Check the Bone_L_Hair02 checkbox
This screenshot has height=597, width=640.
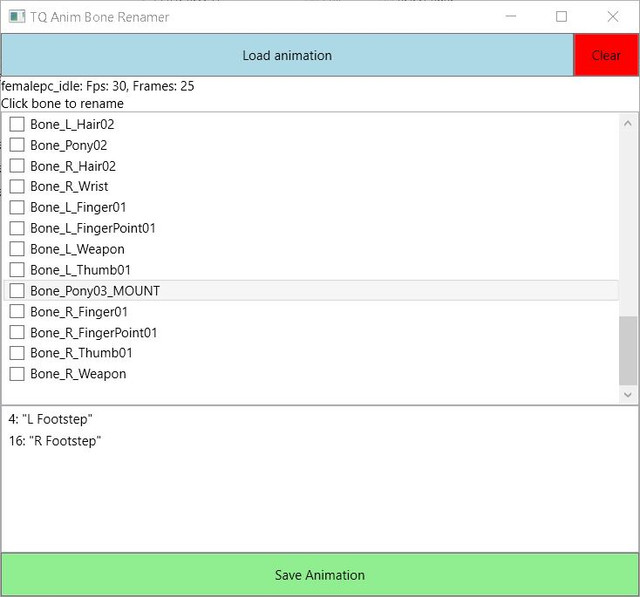[x=17, y=124]
